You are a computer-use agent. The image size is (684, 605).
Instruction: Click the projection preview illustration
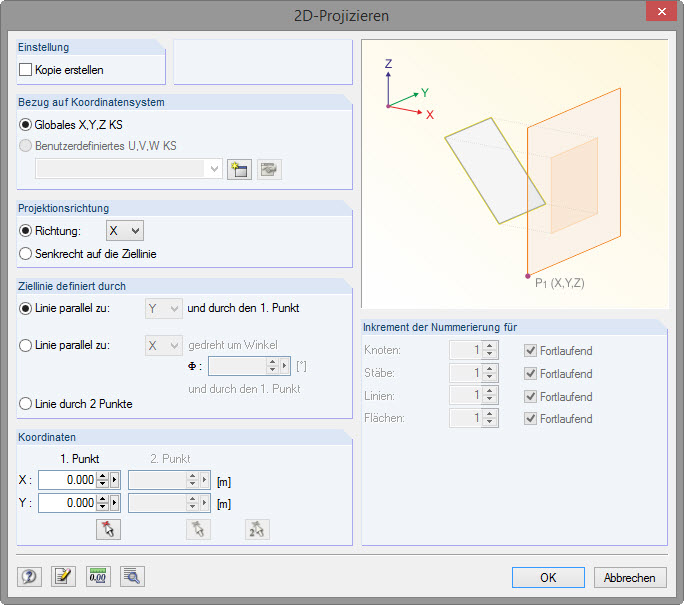point(515,174)
